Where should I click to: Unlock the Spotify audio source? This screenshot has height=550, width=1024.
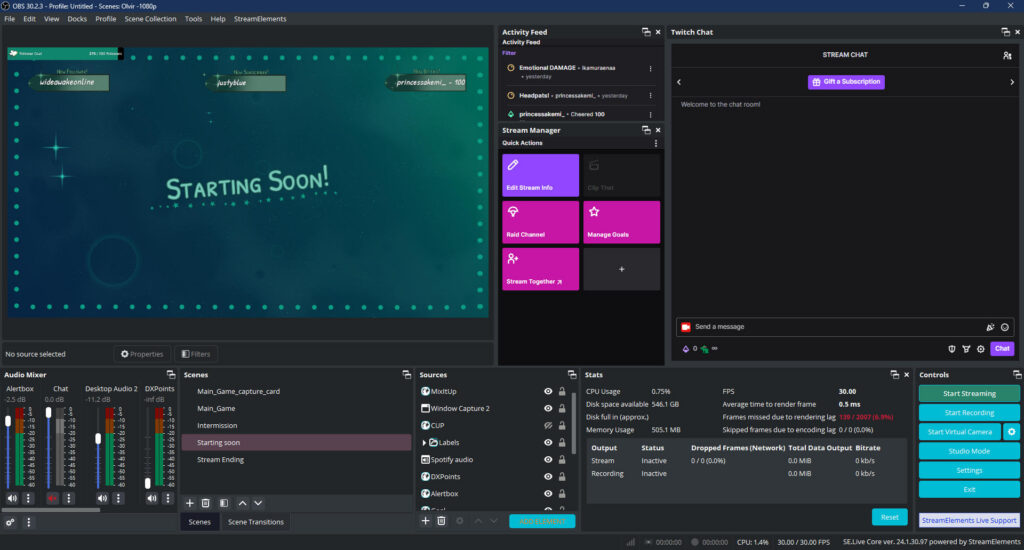coord(563,460)
